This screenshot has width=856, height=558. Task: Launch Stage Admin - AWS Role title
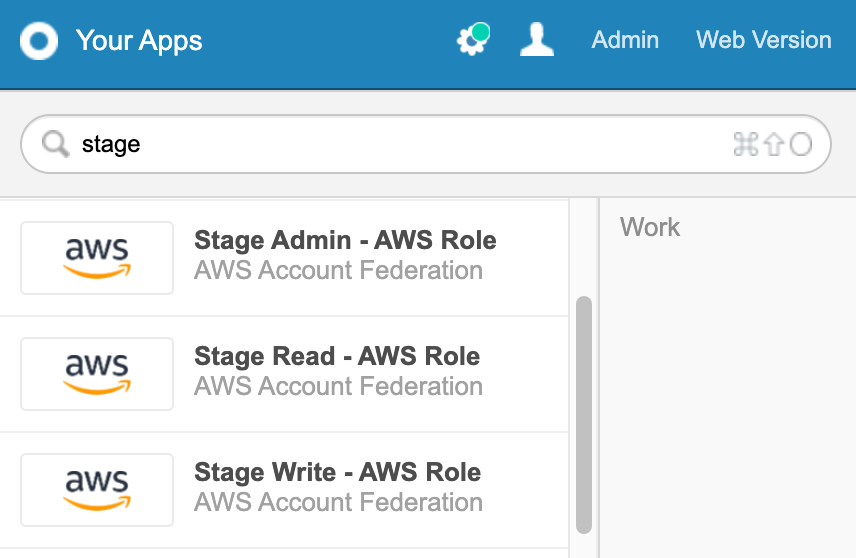345,240
